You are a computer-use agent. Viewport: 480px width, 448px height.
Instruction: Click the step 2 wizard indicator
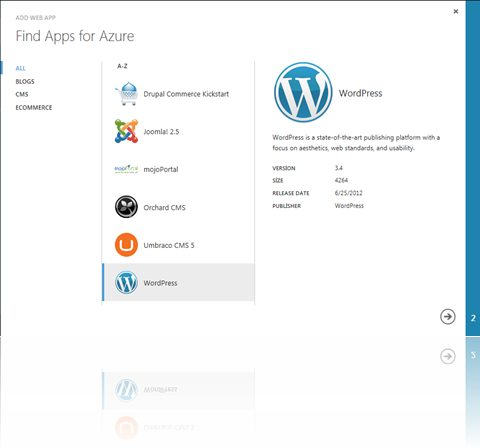473,318
